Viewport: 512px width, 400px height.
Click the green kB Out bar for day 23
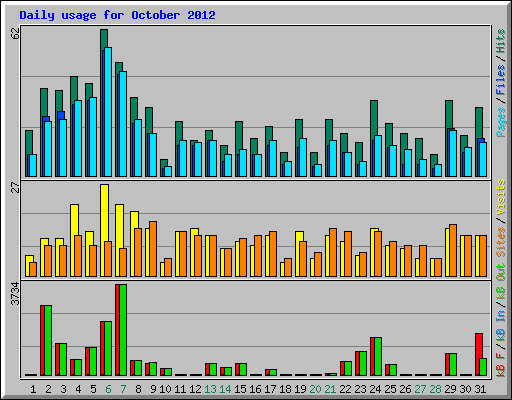(363, 363)
